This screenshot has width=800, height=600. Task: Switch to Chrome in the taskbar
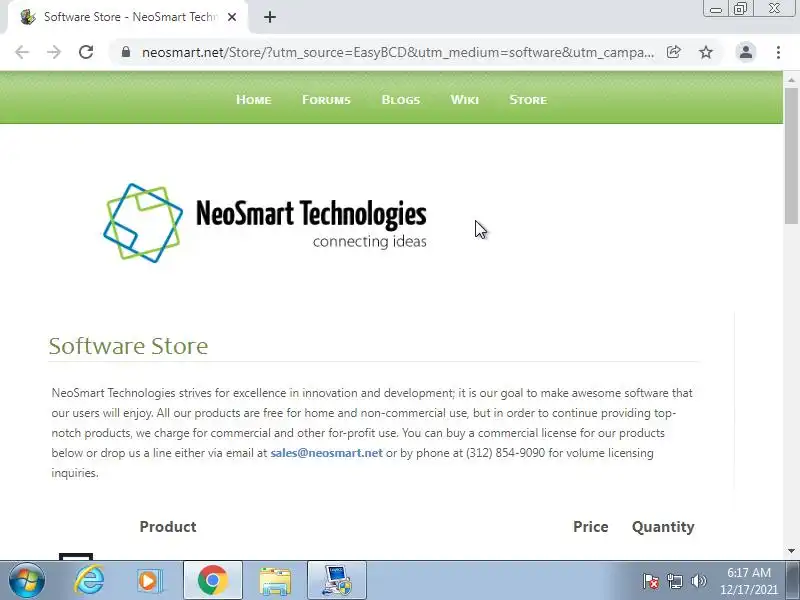pos(213,580)
